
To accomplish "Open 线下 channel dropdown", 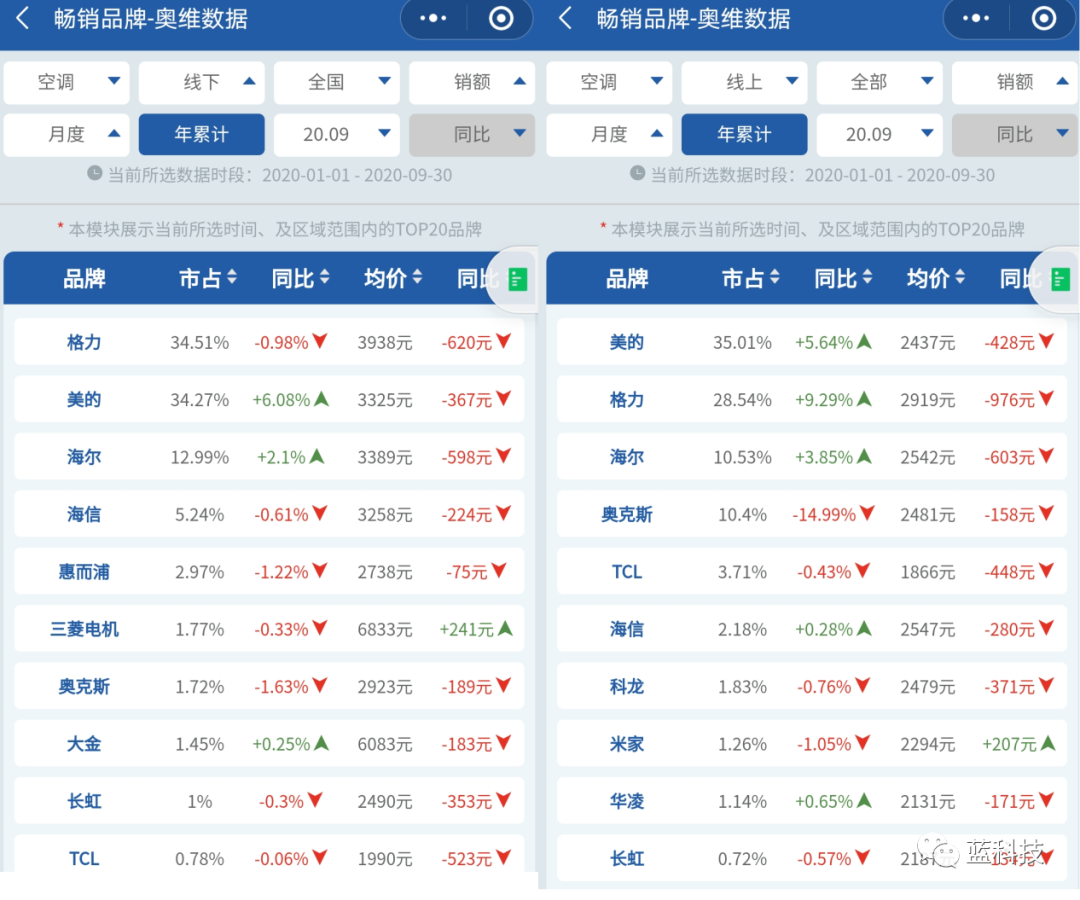I will coord(202,83).
